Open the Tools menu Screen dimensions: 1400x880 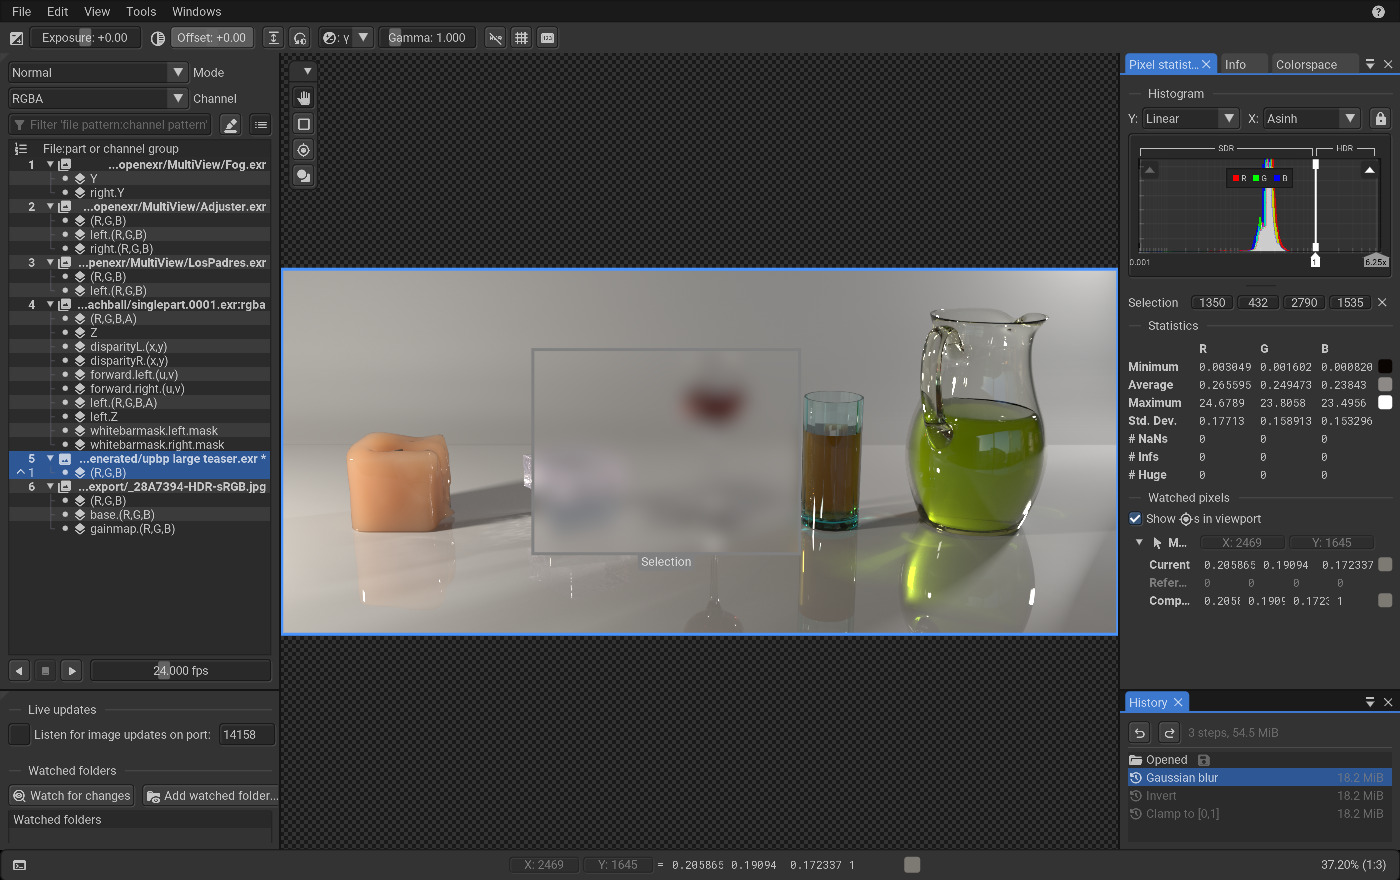141,12
